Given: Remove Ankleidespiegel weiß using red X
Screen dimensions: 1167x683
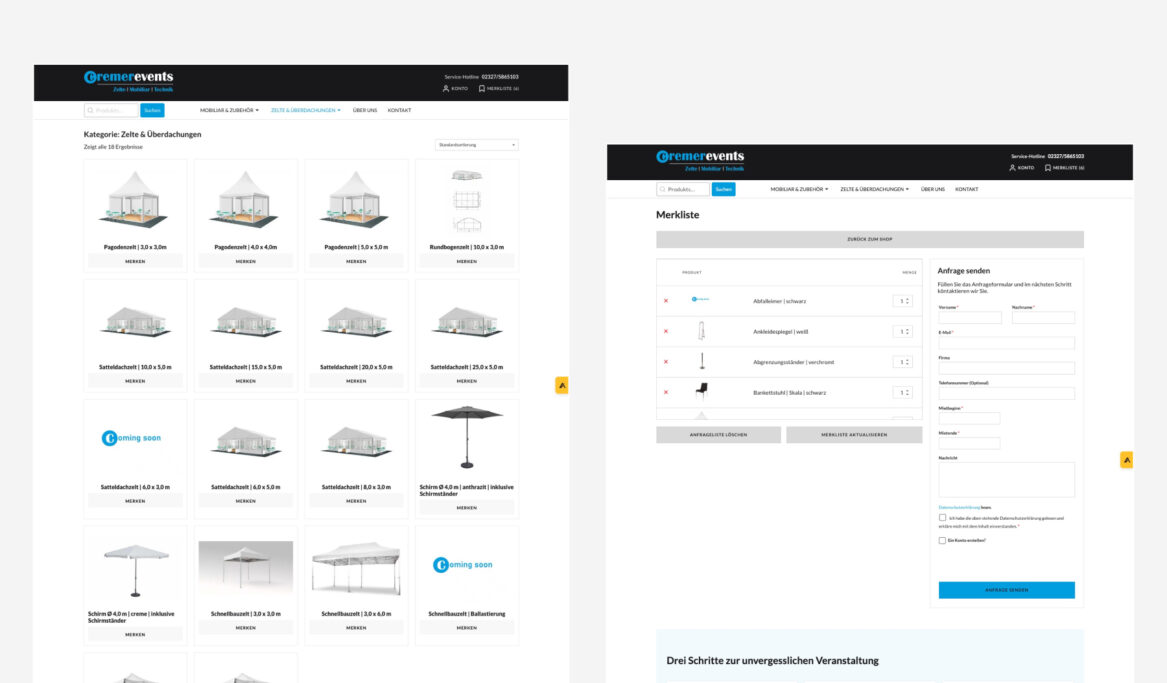Looking at the screenshot, I should (666, 331).
